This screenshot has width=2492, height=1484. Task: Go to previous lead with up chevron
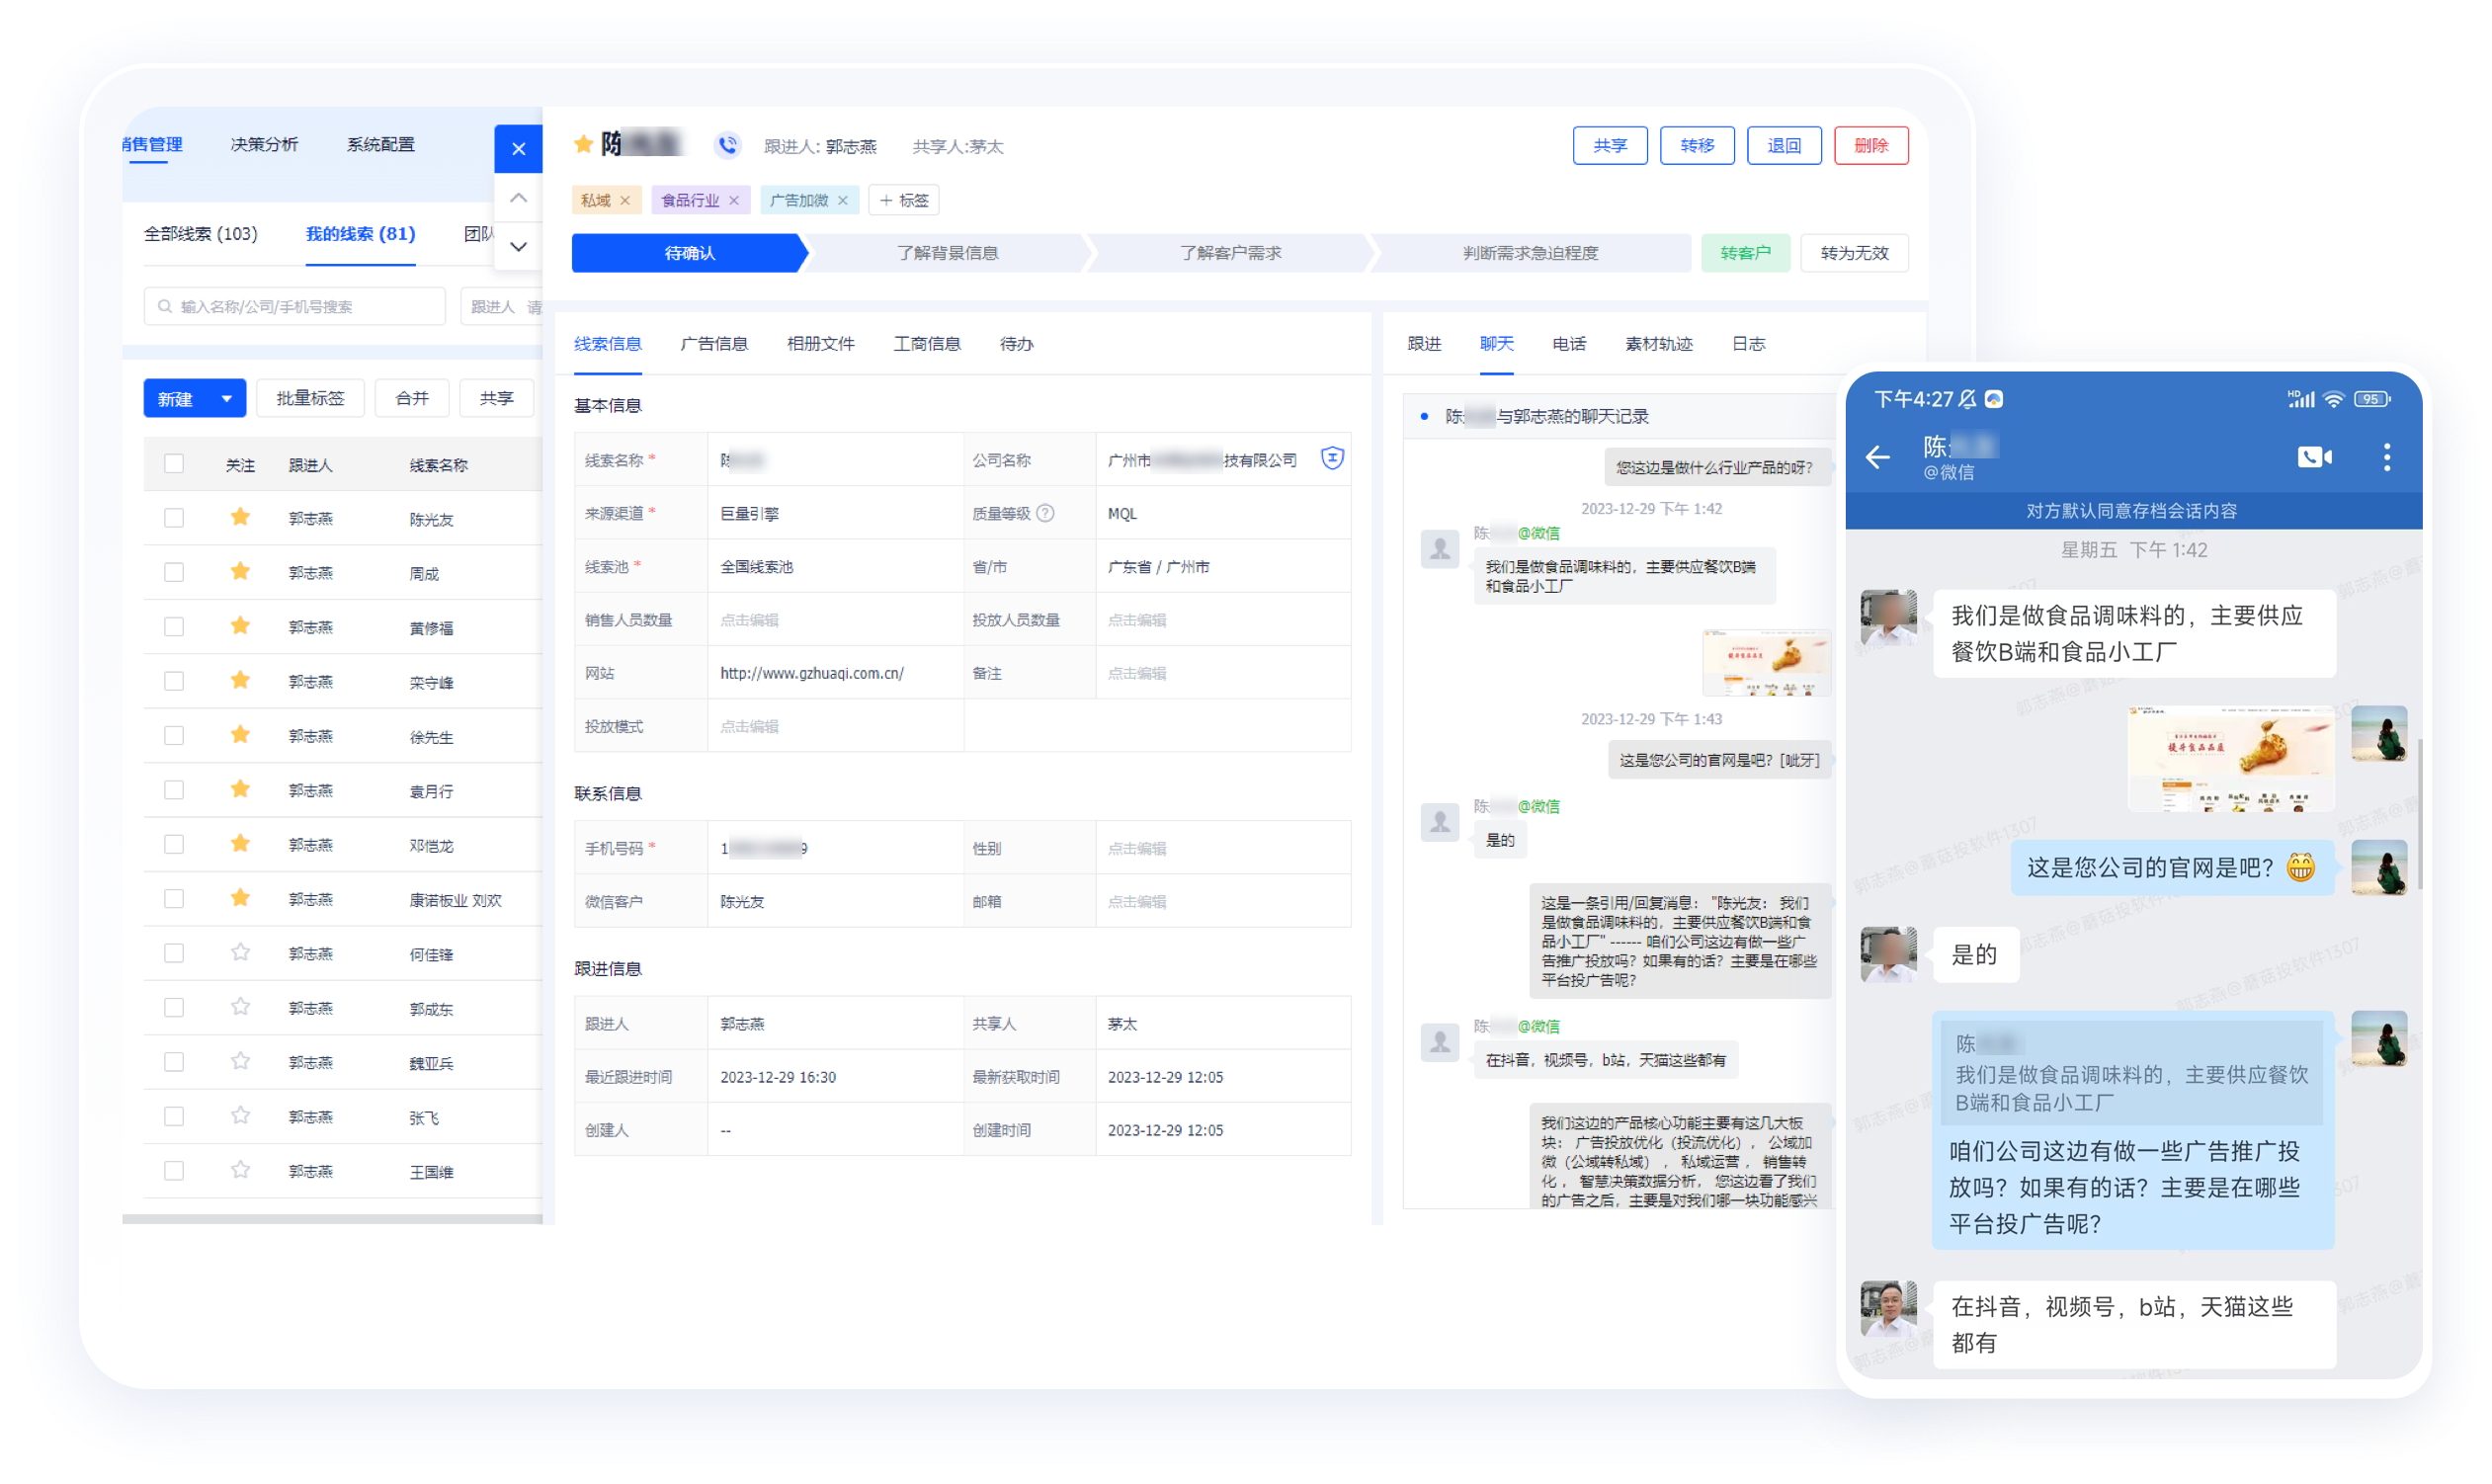pyautogui.click(x=518, y=198)
